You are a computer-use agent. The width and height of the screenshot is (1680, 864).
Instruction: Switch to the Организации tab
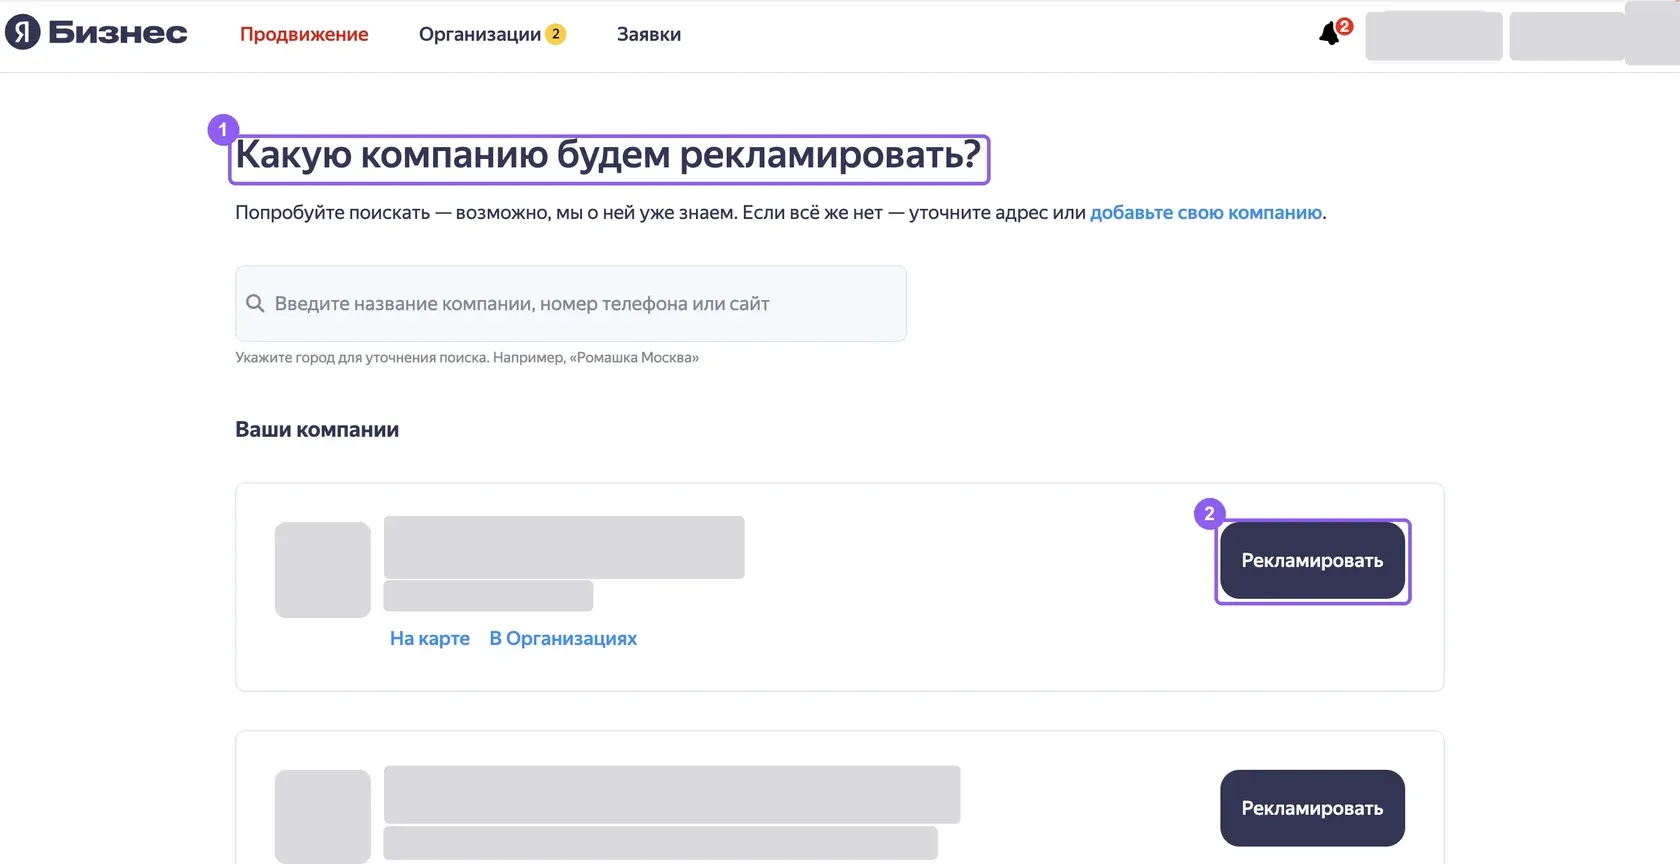[x=480, y=34]
